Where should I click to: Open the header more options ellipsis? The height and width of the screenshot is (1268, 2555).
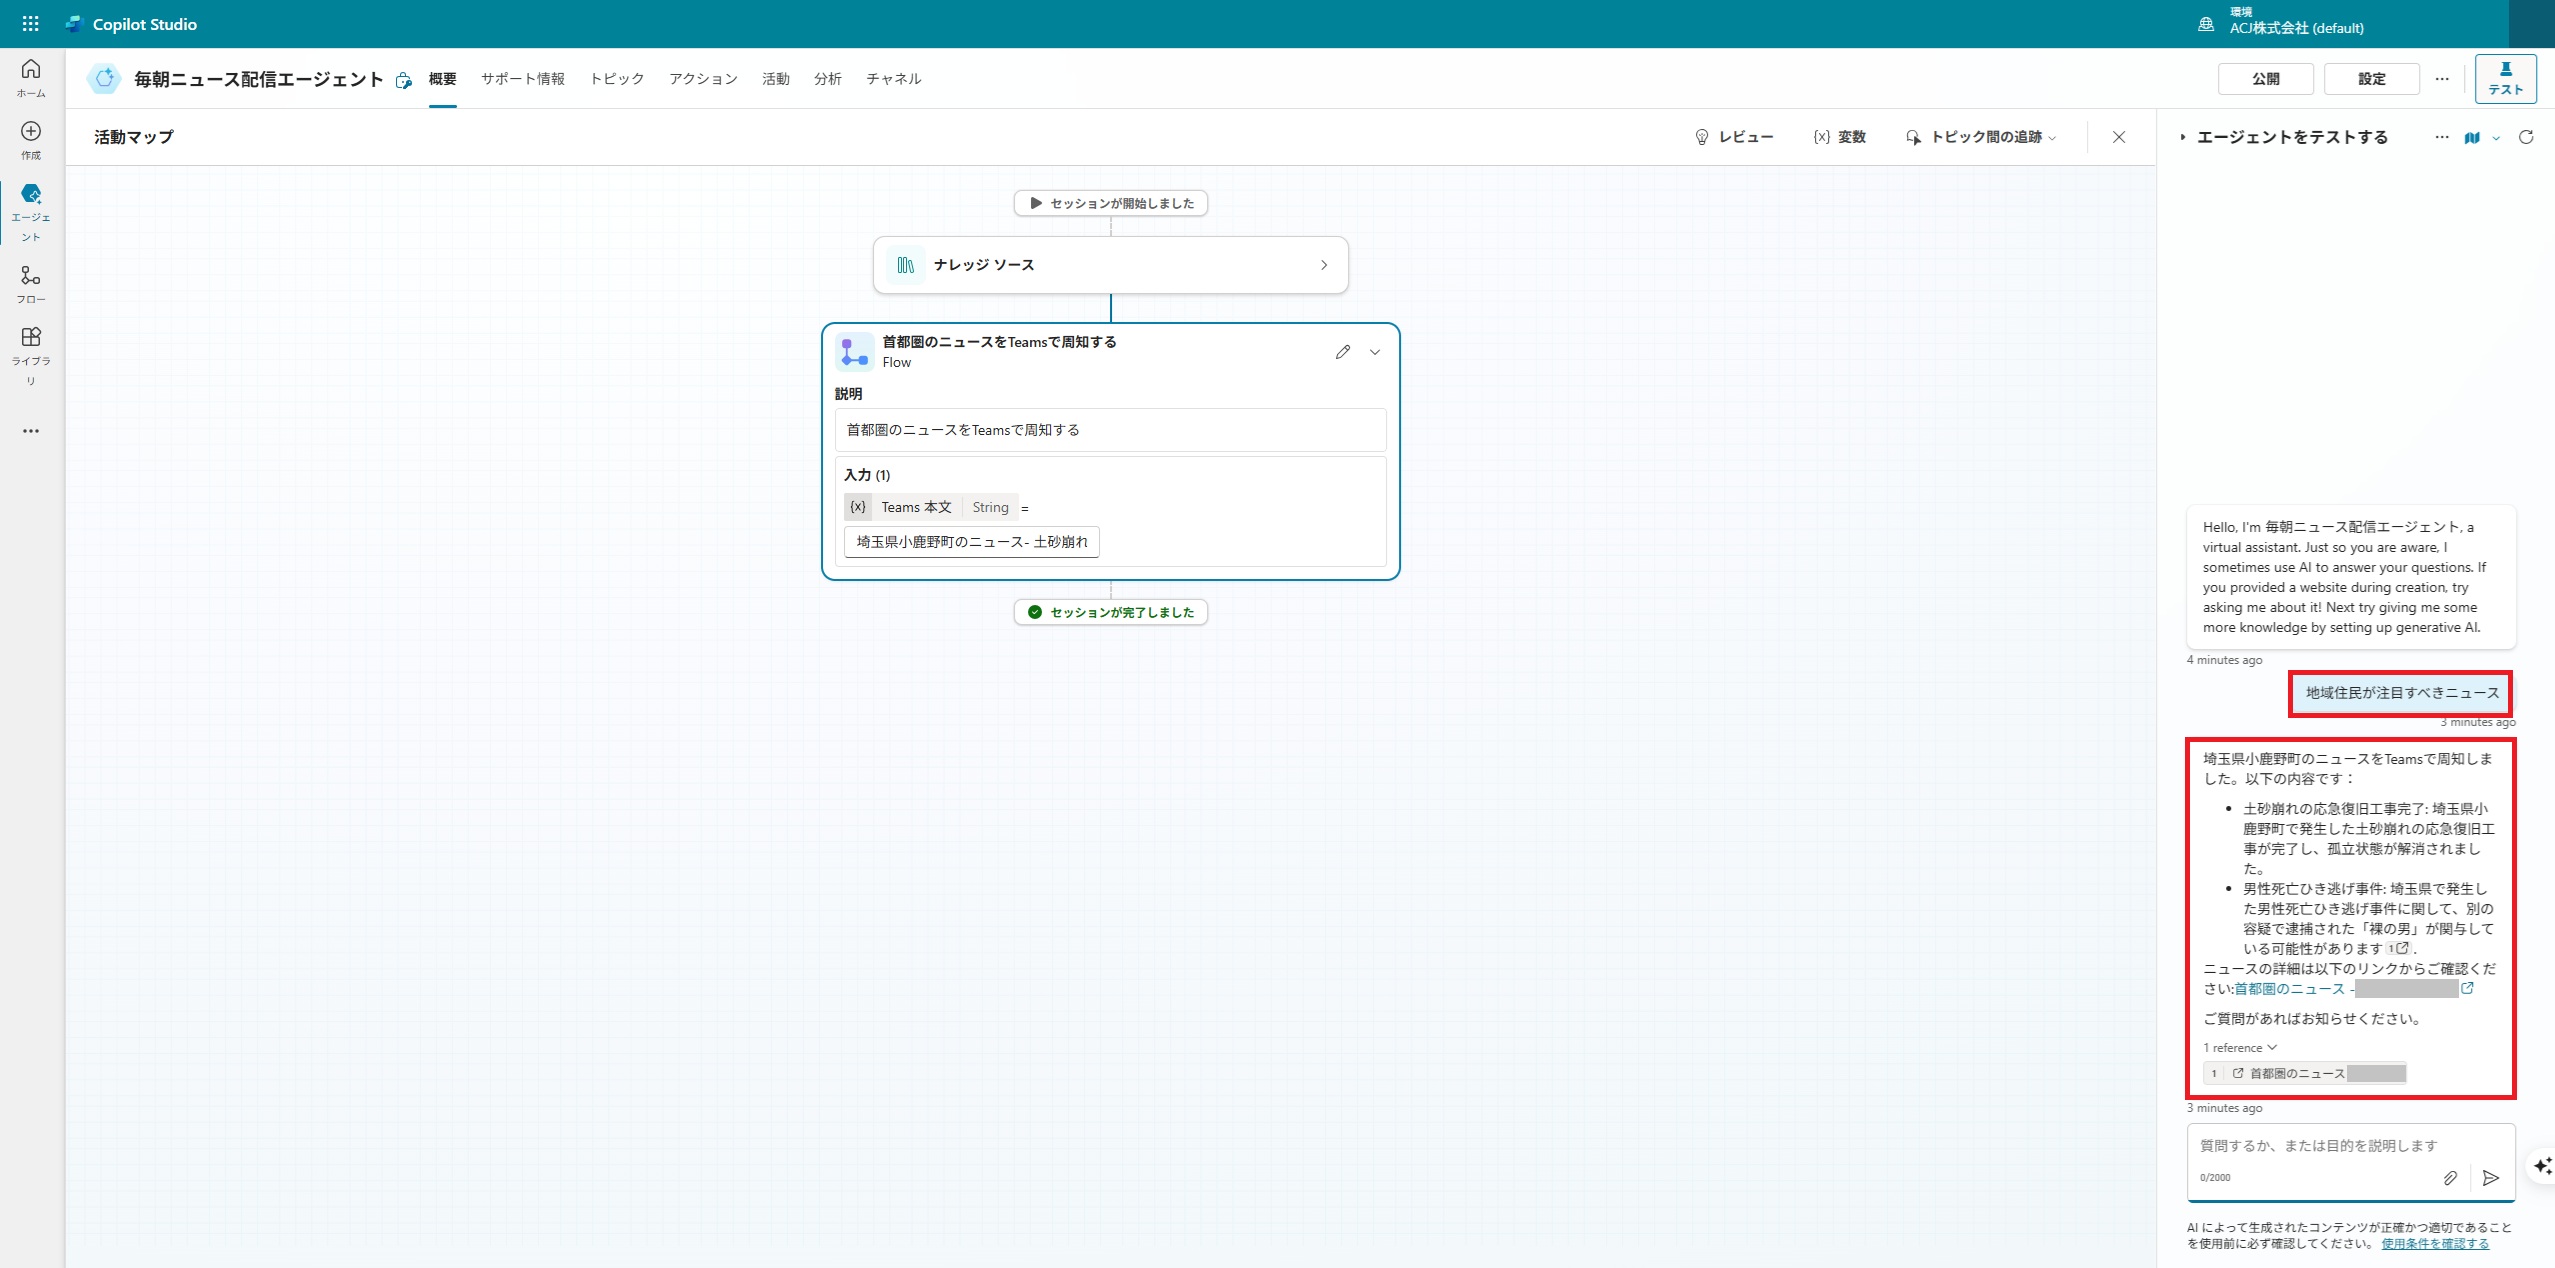point(2442,79)
